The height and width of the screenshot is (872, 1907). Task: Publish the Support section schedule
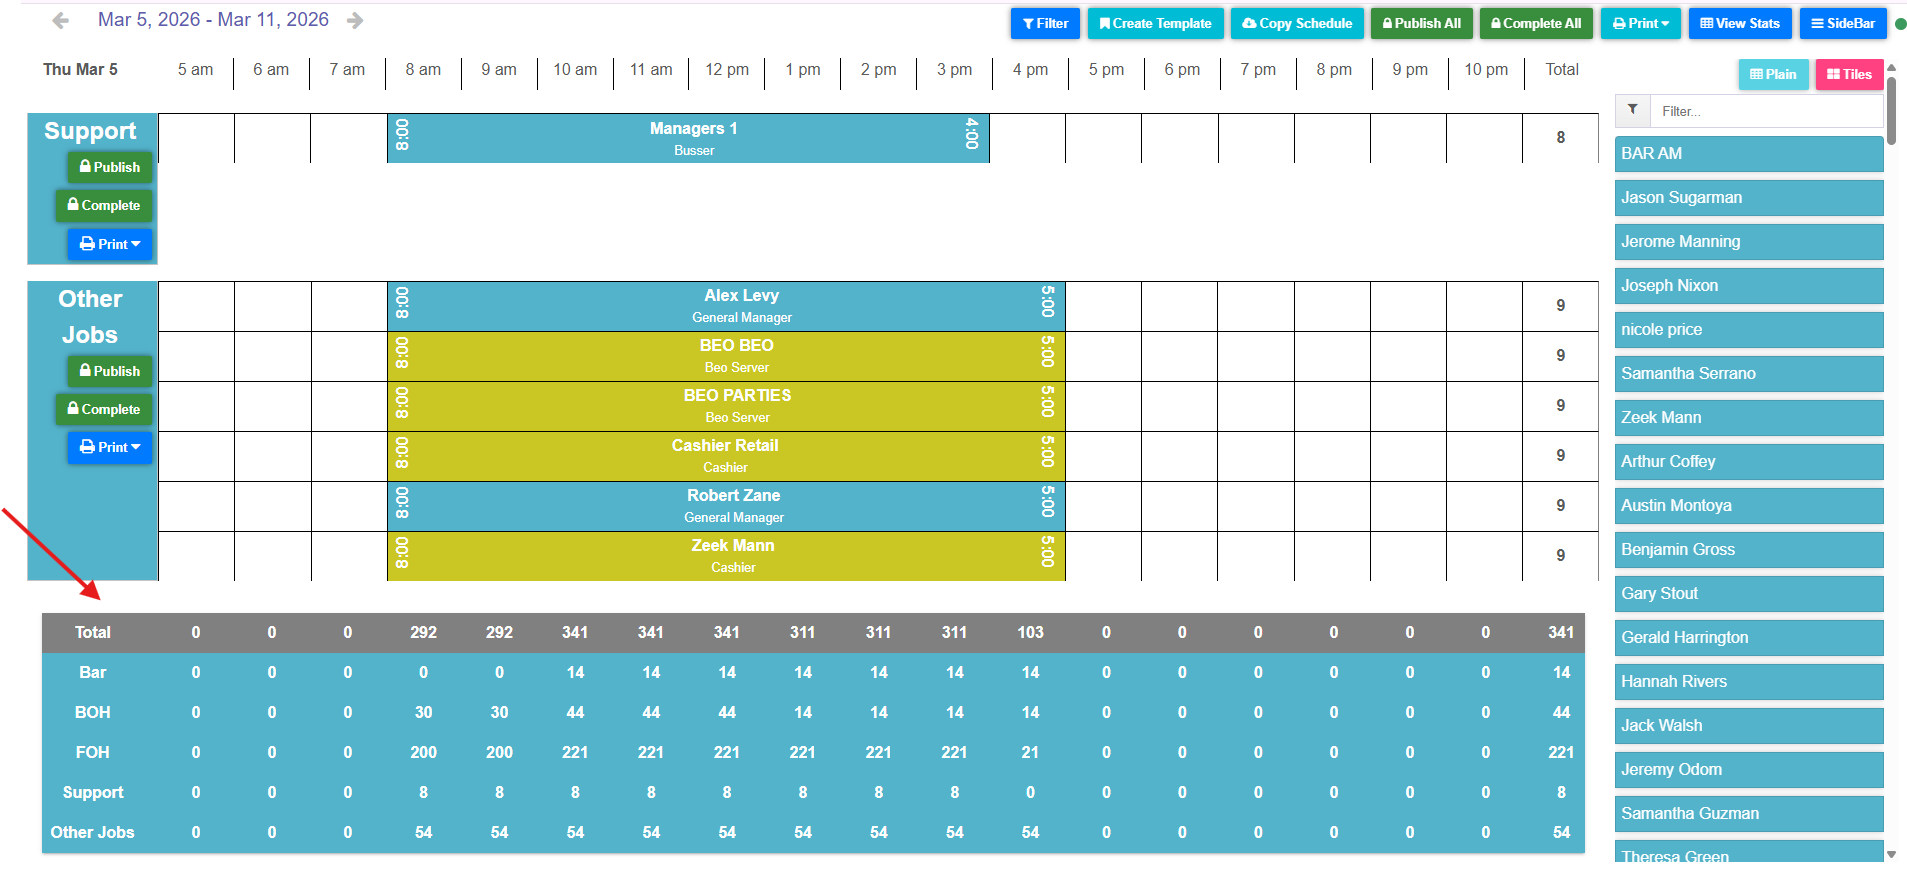click(110, 167)
